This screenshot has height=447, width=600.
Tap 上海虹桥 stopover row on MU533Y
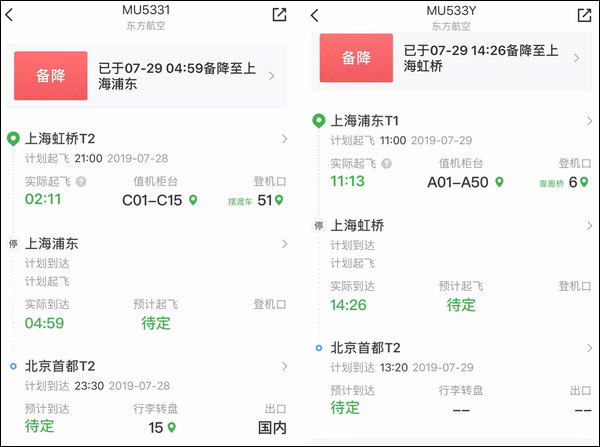450,225
